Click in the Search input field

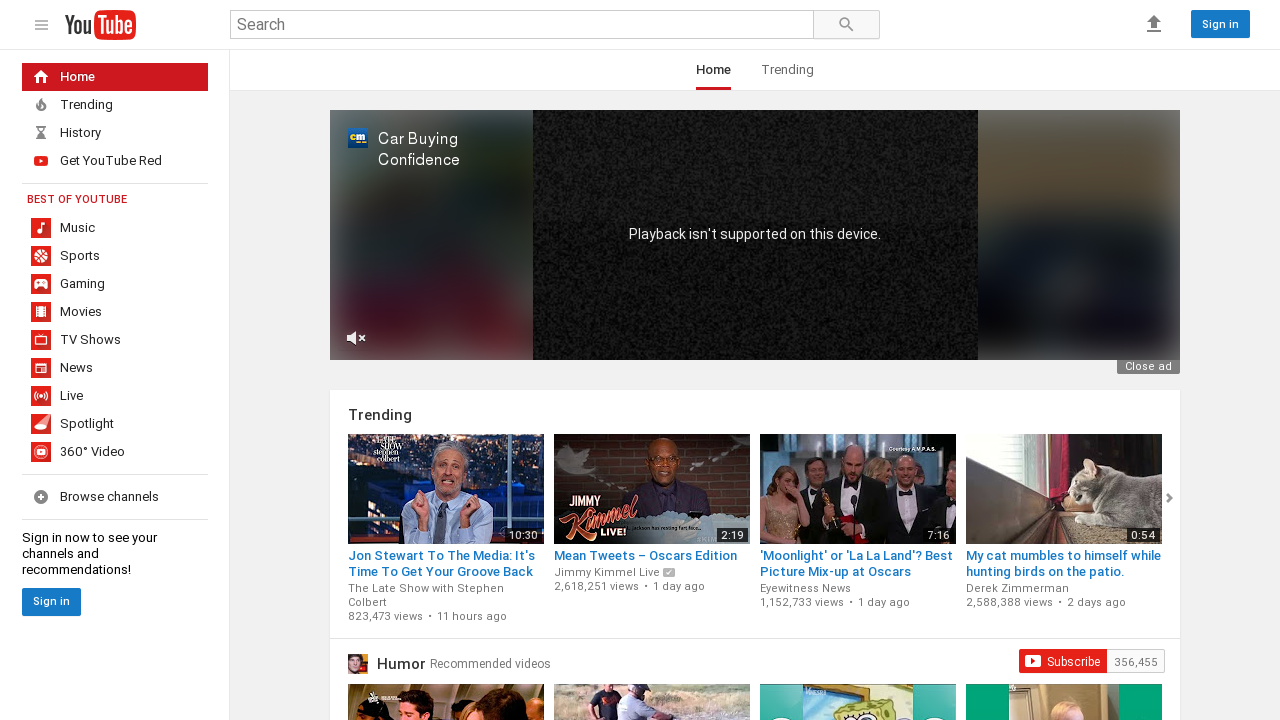522,25
